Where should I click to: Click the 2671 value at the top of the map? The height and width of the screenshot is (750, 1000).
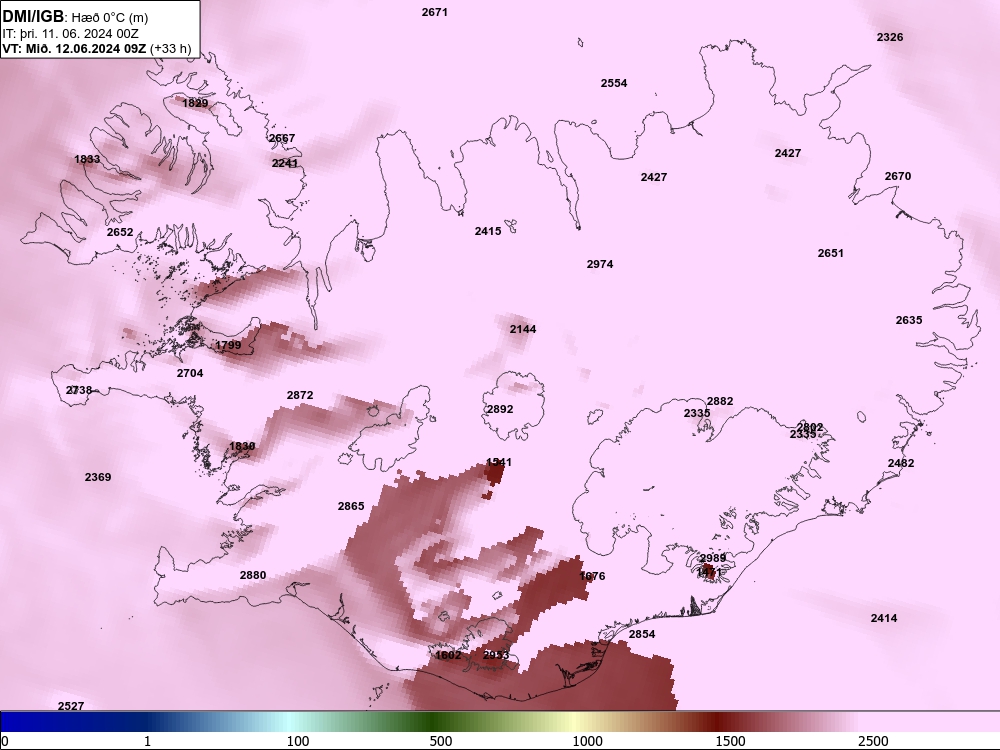pyautogui.click(x=435, y=12)
